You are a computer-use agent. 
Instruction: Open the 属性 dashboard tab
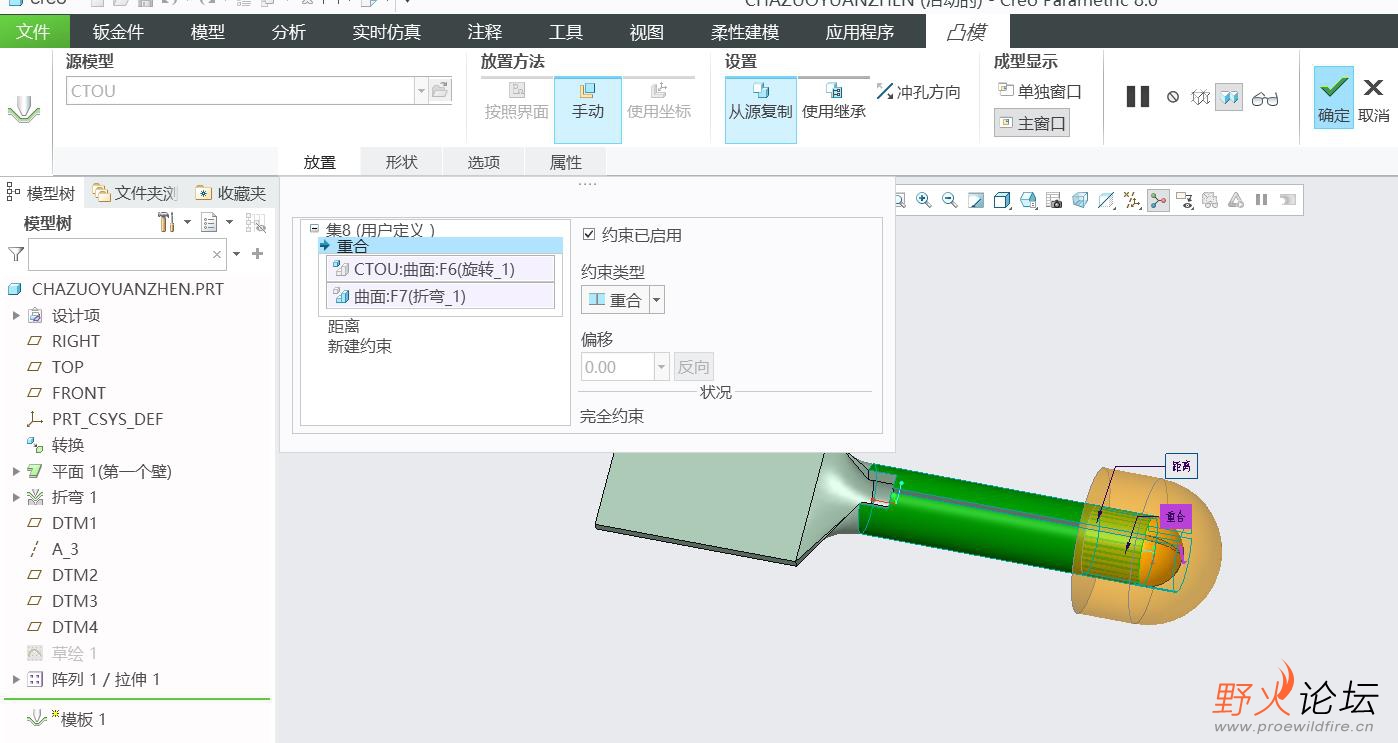[x=565, y=162]
